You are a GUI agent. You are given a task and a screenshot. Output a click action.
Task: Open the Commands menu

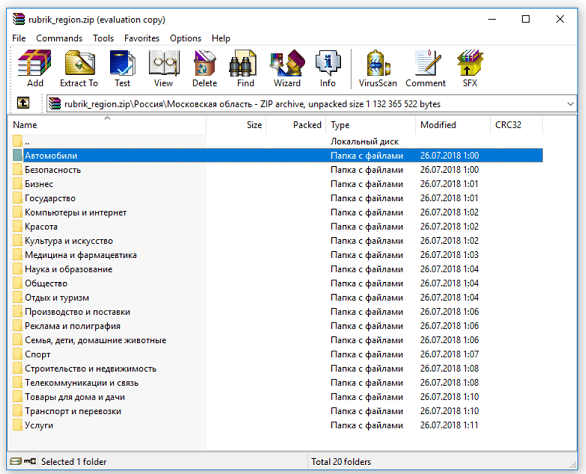pyautogui.click(x=59, y=39)
